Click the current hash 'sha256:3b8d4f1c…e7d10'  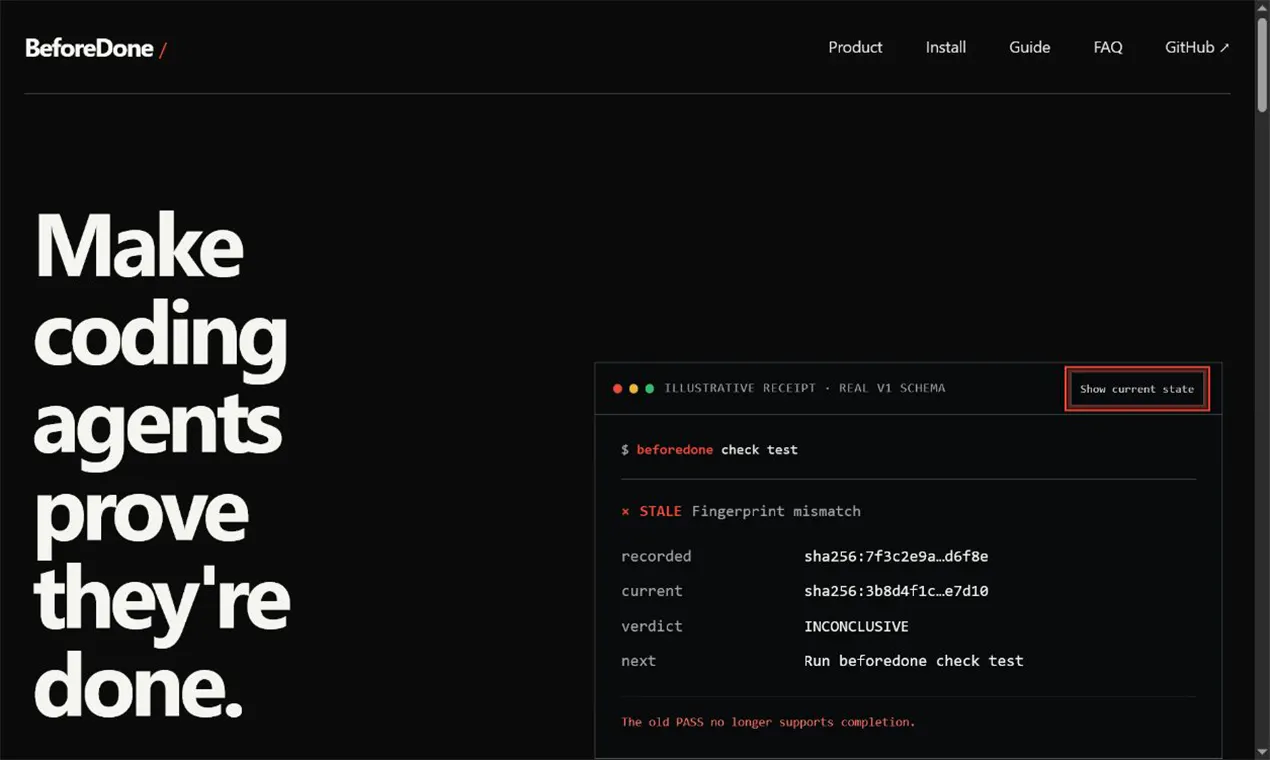click(896, 591)
